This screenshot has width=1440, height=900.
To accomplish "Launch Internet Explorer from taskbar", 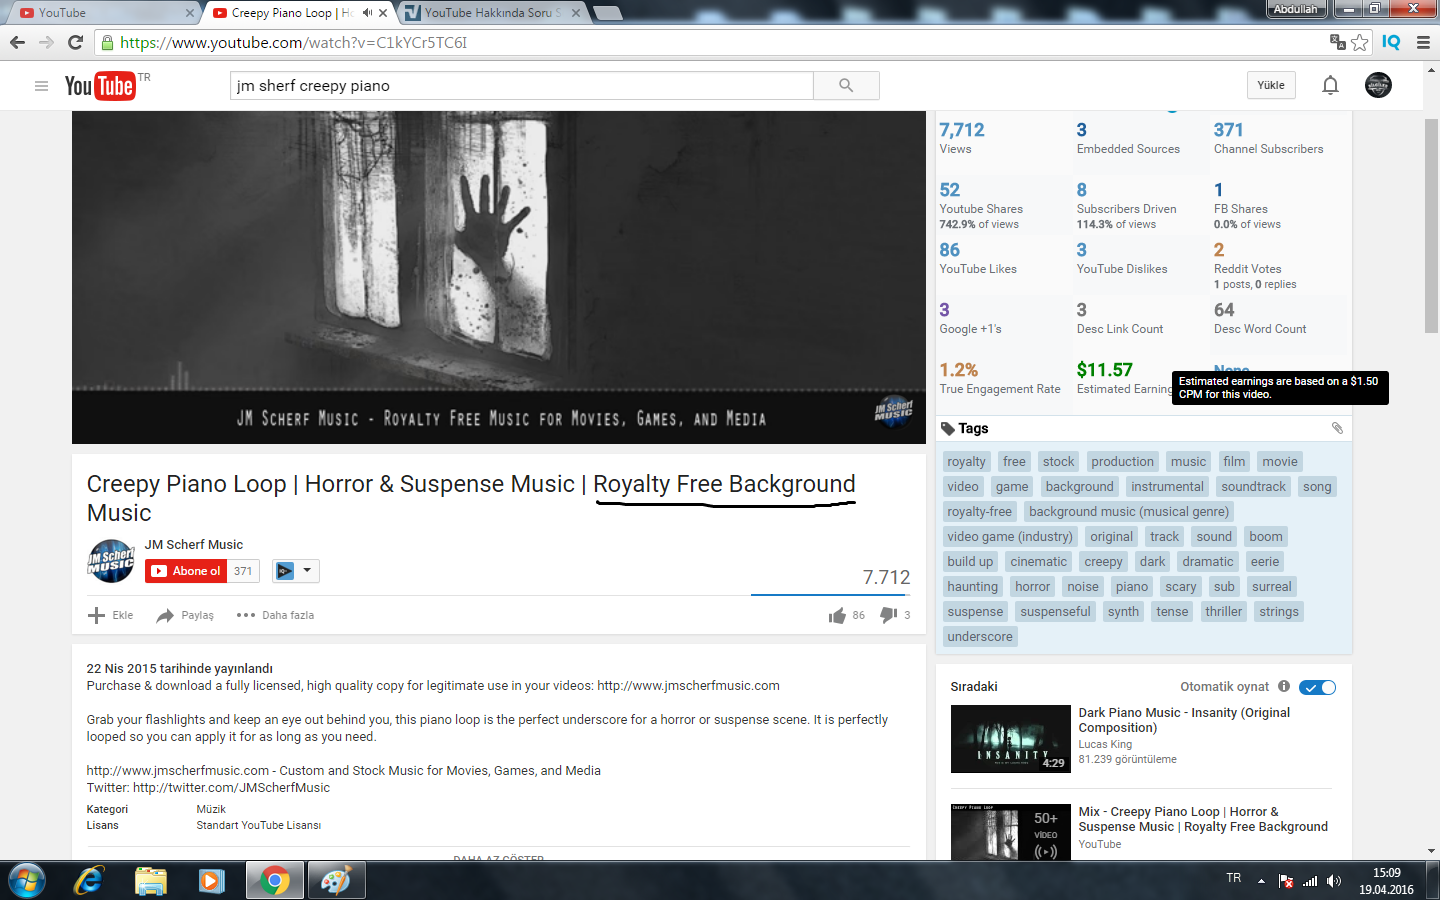I will 89,880.
